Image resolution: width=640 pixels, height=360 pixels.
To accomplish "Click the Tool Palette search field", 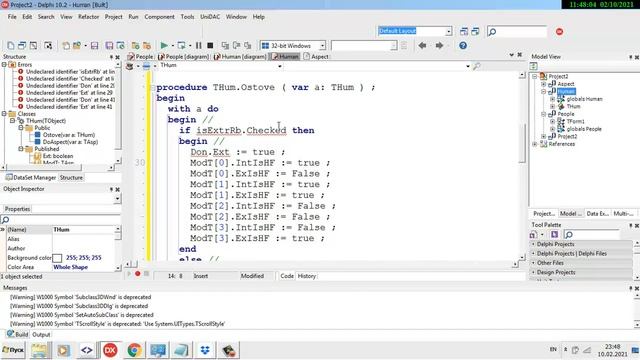I will coord(591,234).
